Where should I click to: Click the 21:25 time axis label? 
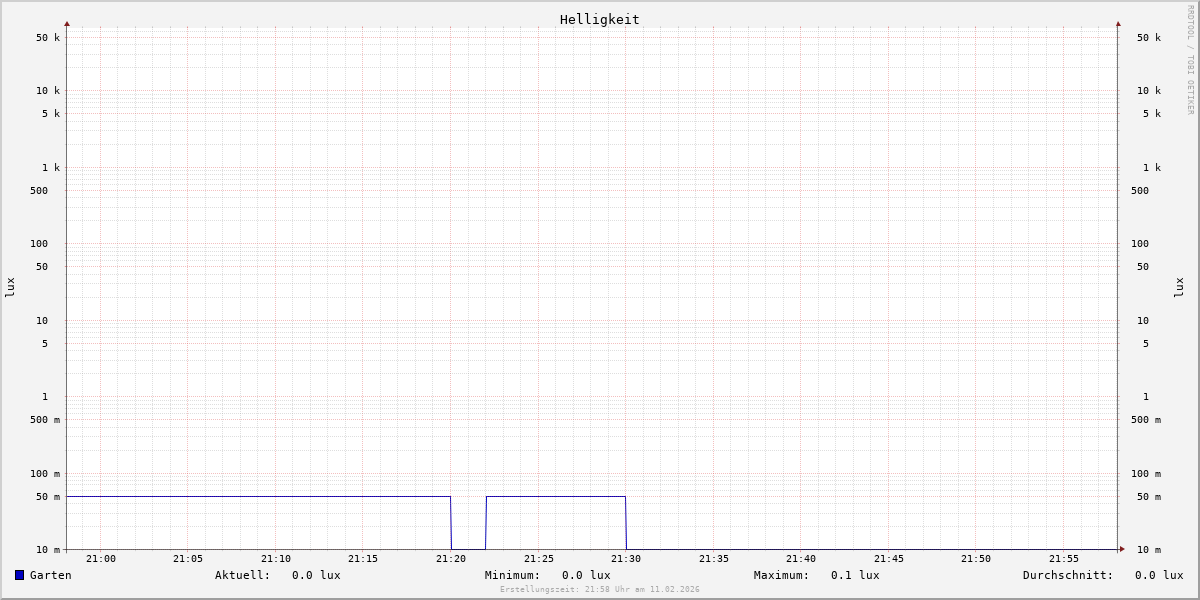point(539,559)
